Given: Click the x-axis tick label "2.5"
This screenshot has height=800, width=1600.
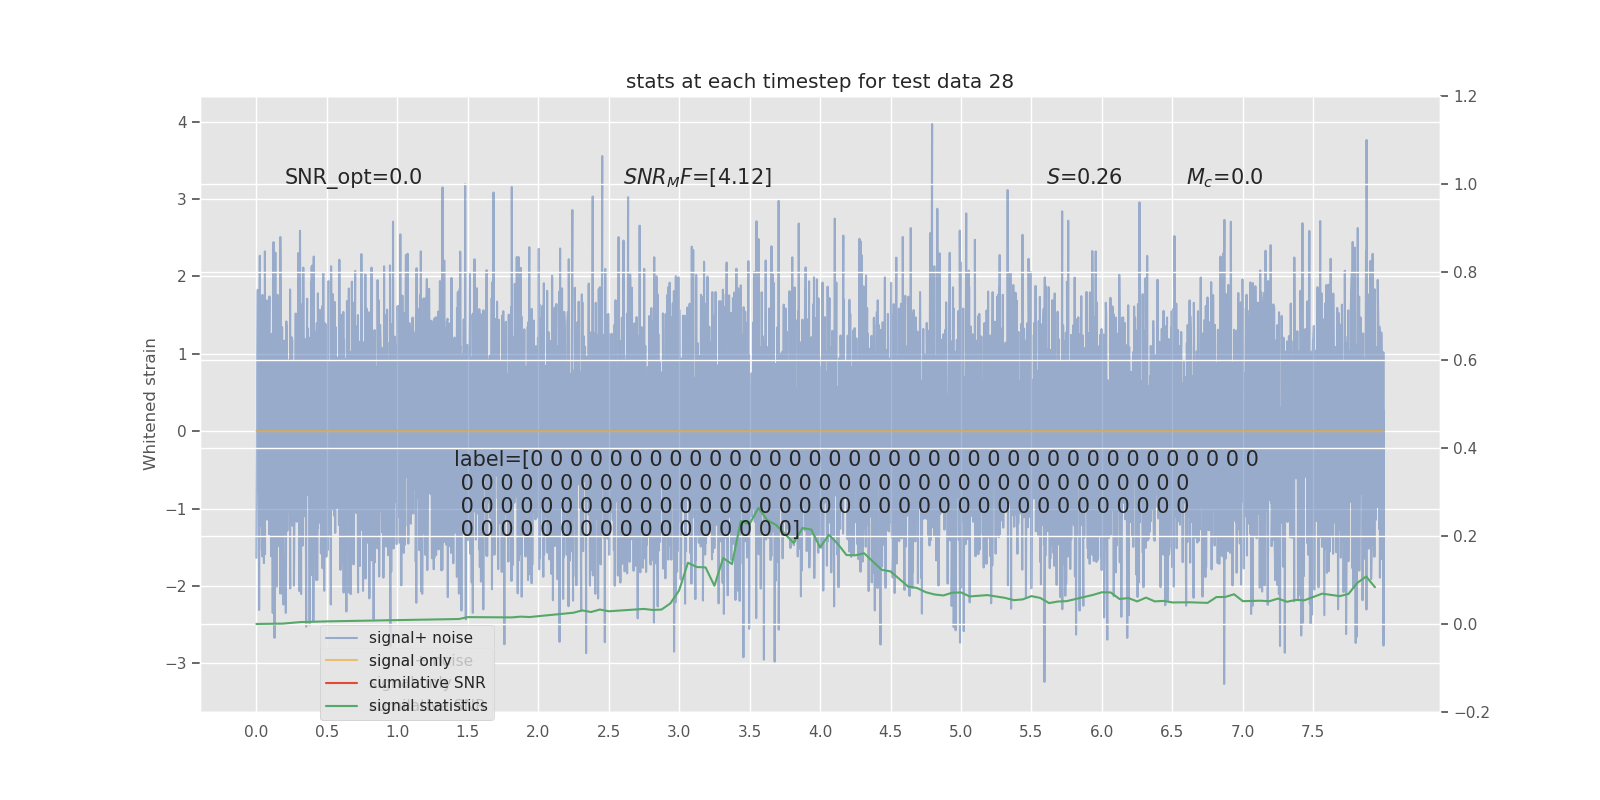Looking at the screenshot, I should [x=609, y=732].
